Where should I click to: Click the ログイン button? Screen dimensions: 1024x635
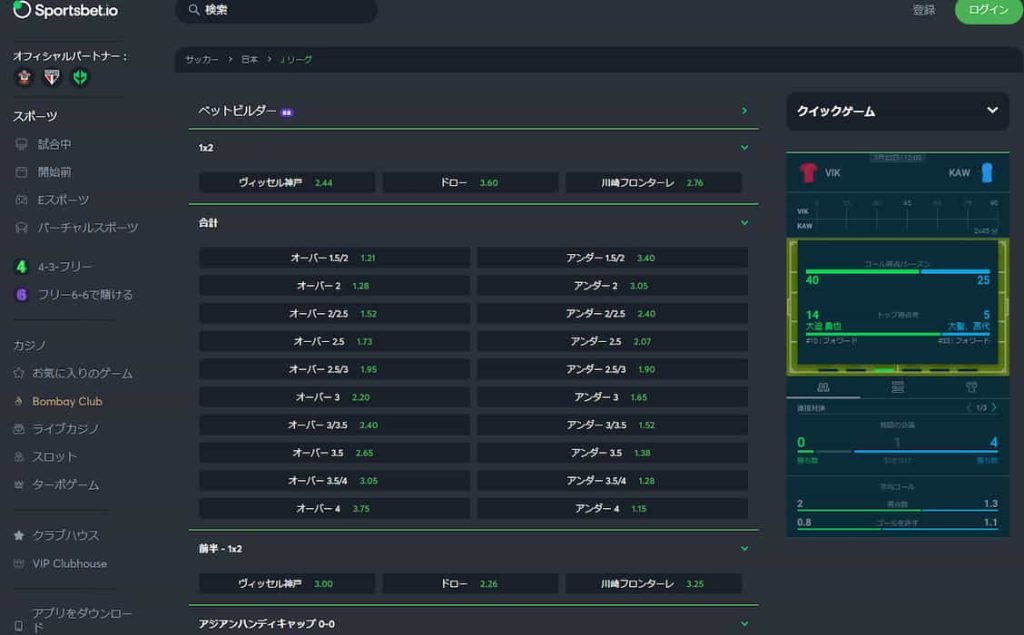(988, 10)
